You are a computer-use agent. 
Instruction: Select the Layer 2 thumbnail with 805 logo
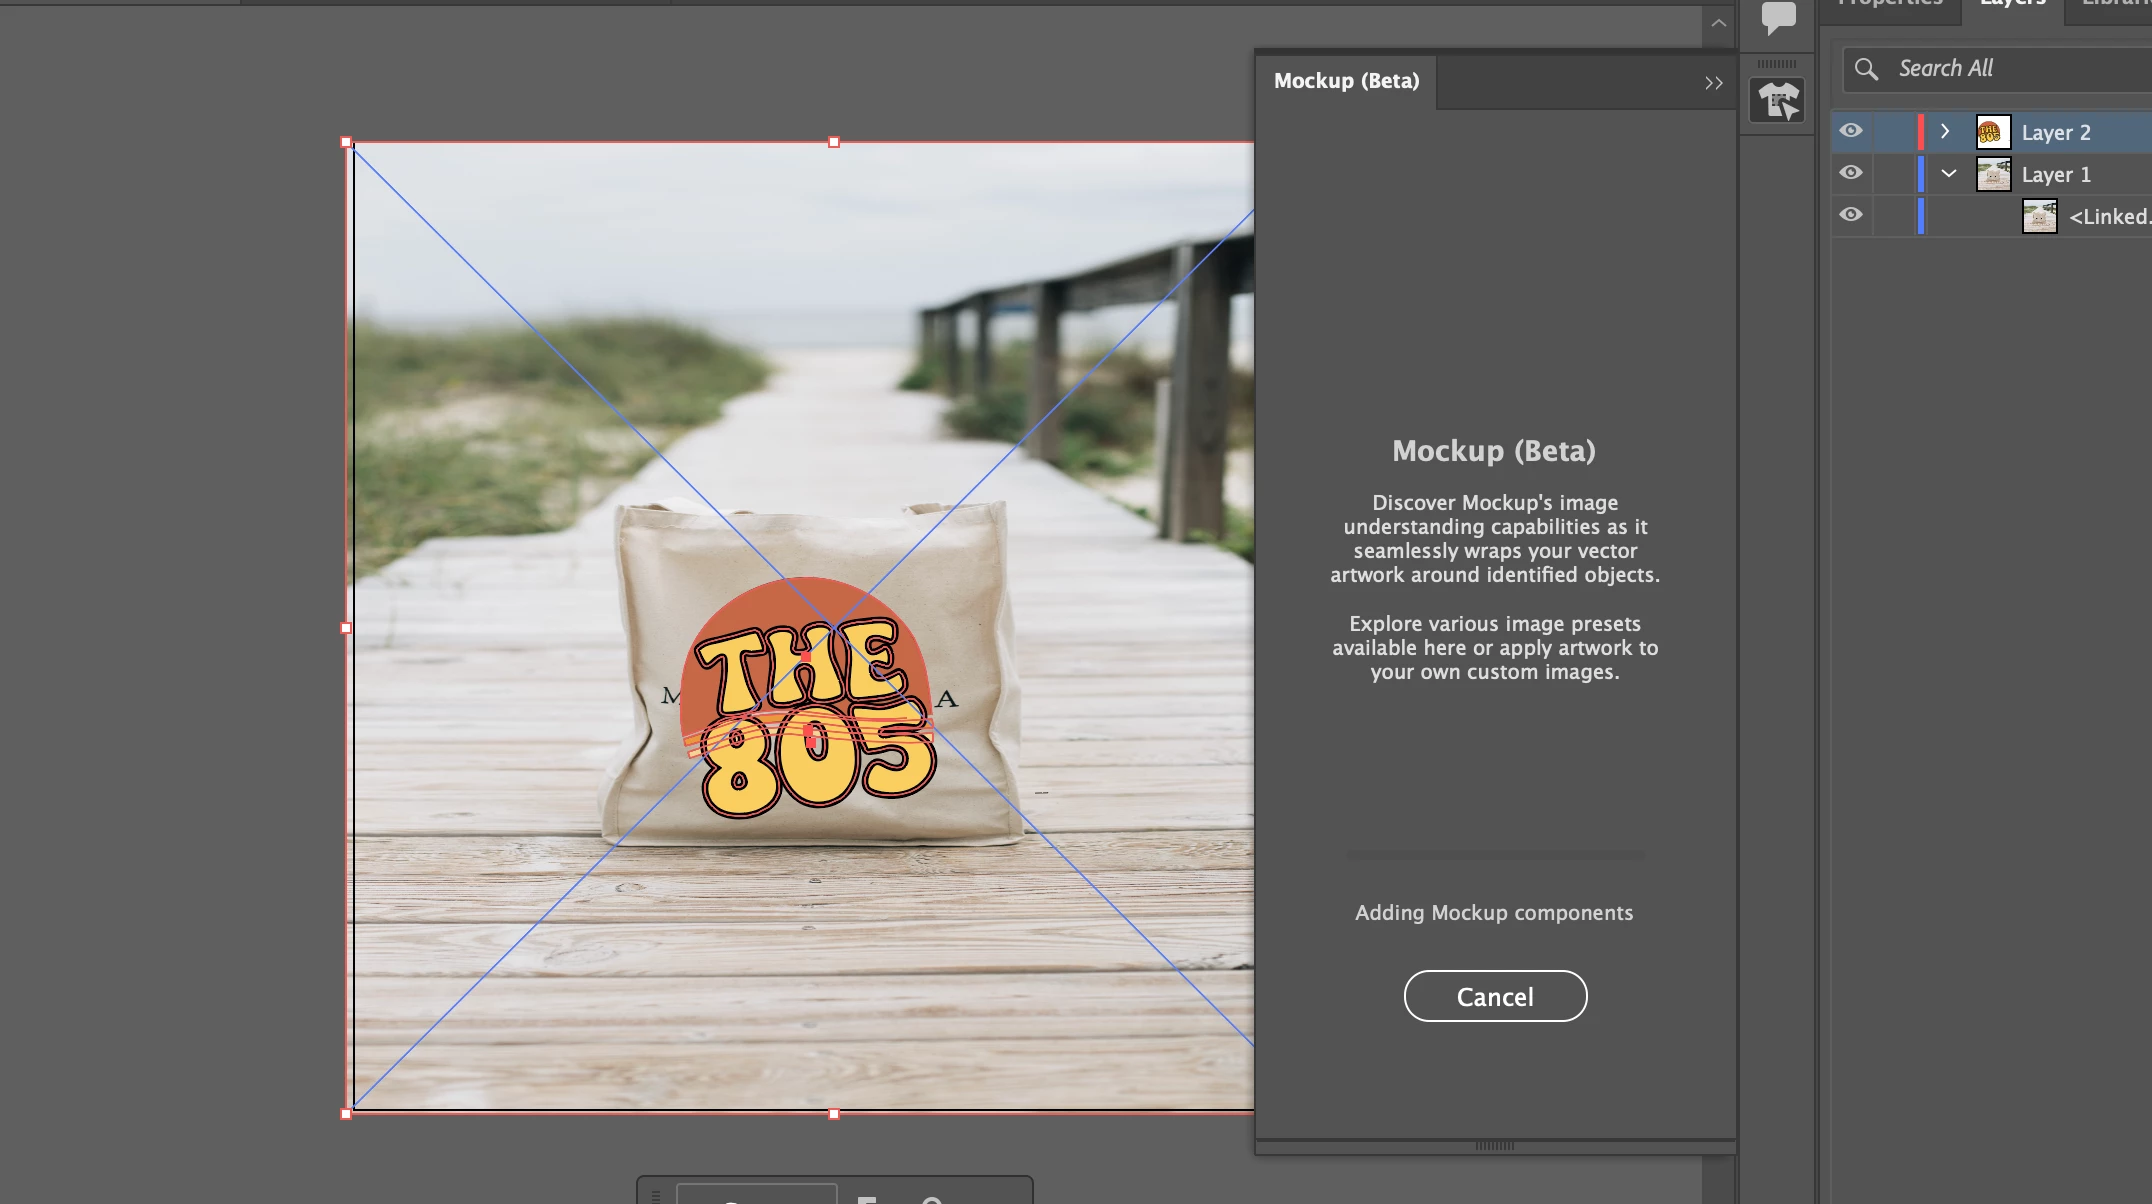[1992, 132]
